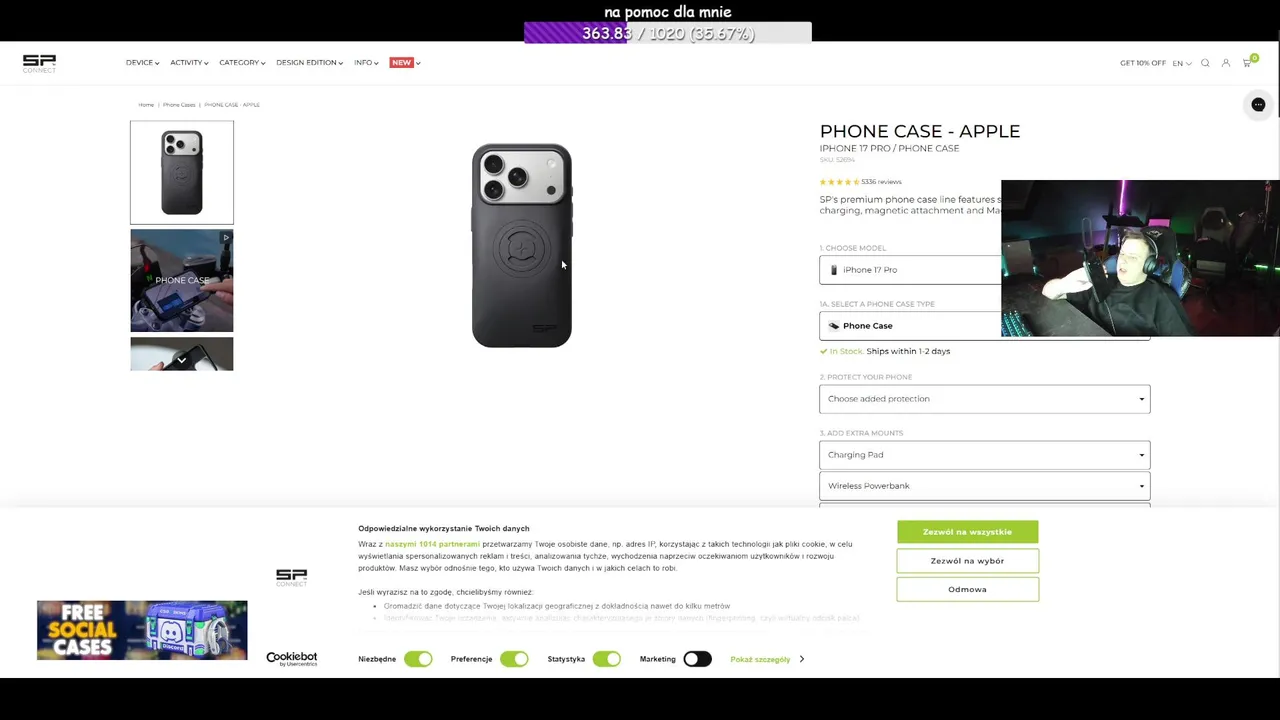Click the Cookiebot logo

[x=291, y=659]
